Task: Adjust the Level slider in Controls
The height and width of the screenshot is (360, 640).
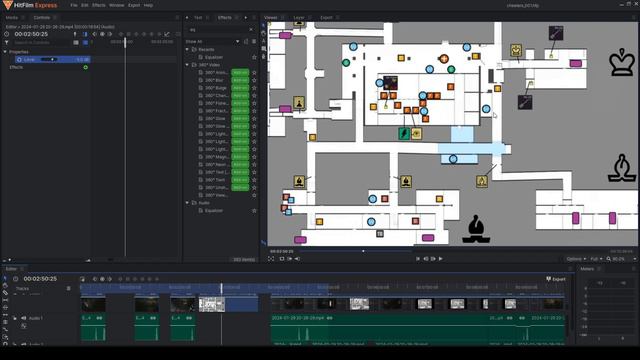Action: (49, 60)
